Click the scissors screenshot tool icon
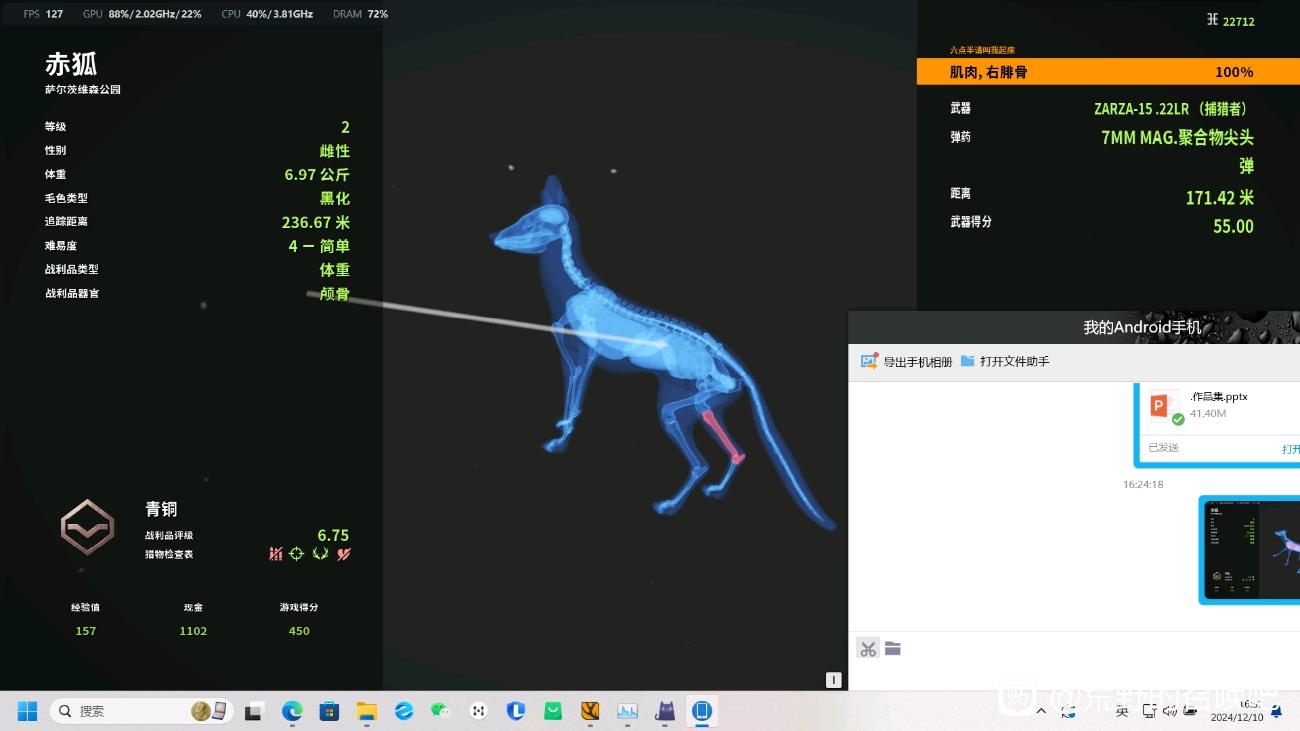 click(867, 649)
